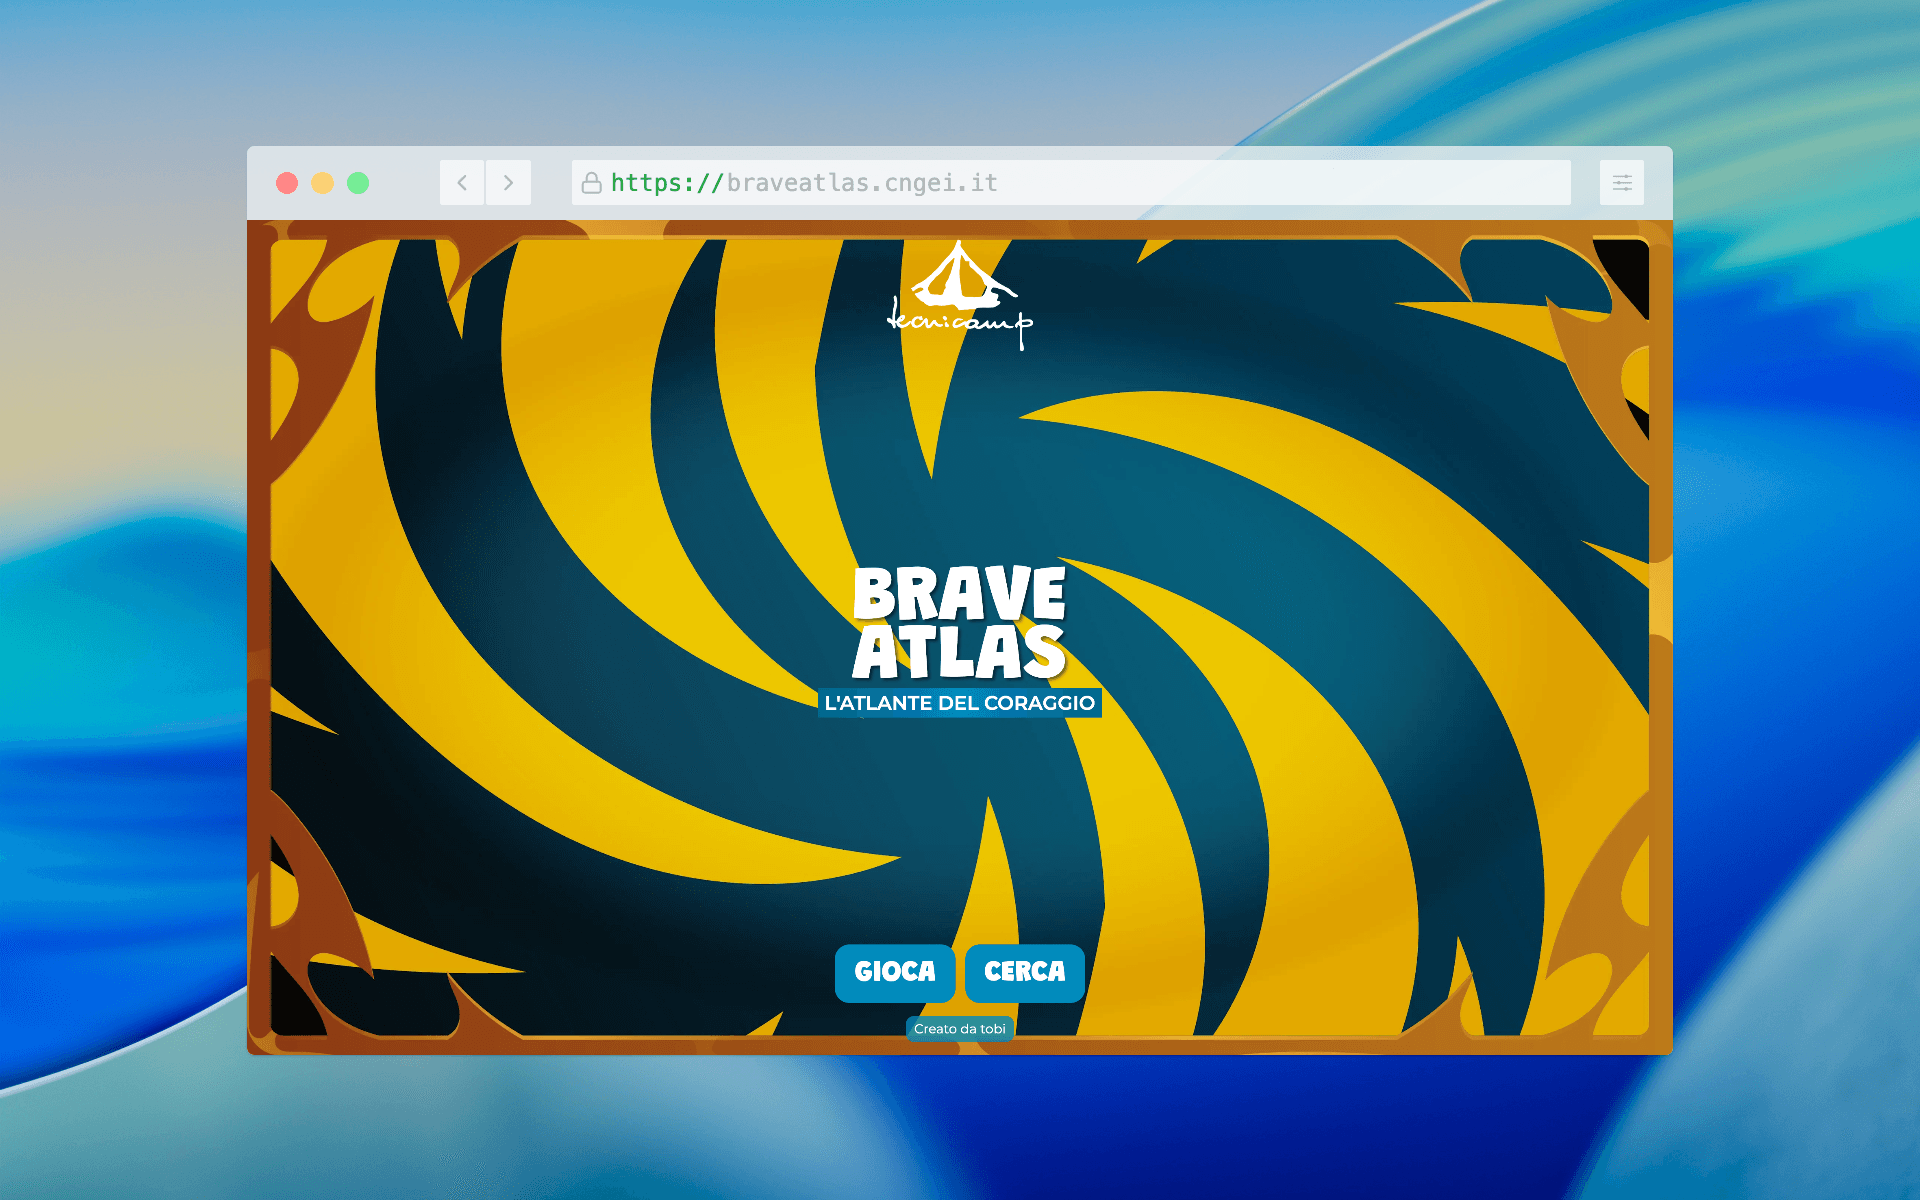Click the braveatlas.cngei.it address field
The height and width of the screenshot is (1200, 1920).
1071,183
